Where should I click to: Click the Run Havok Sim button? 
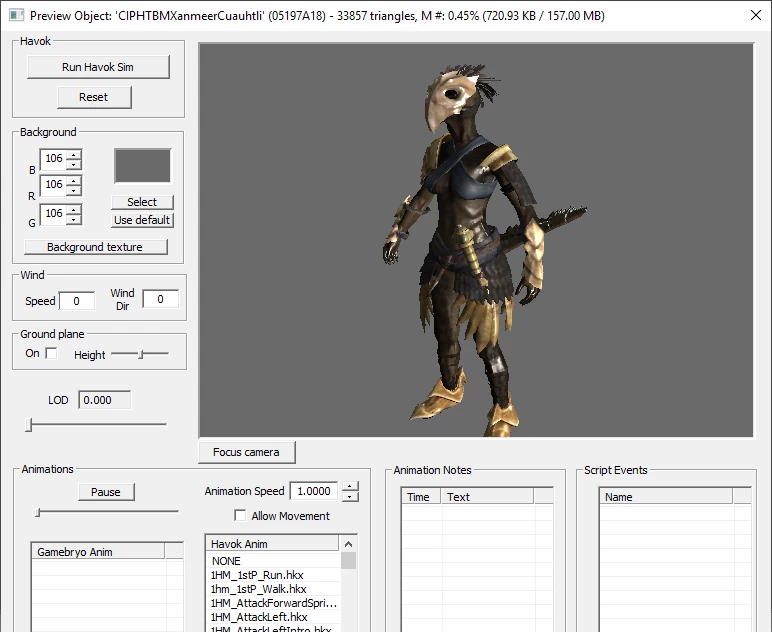click(x=98, y=67)
